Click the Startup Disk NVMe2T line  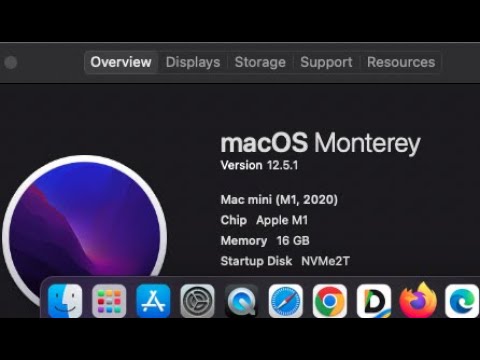[285, 261]
